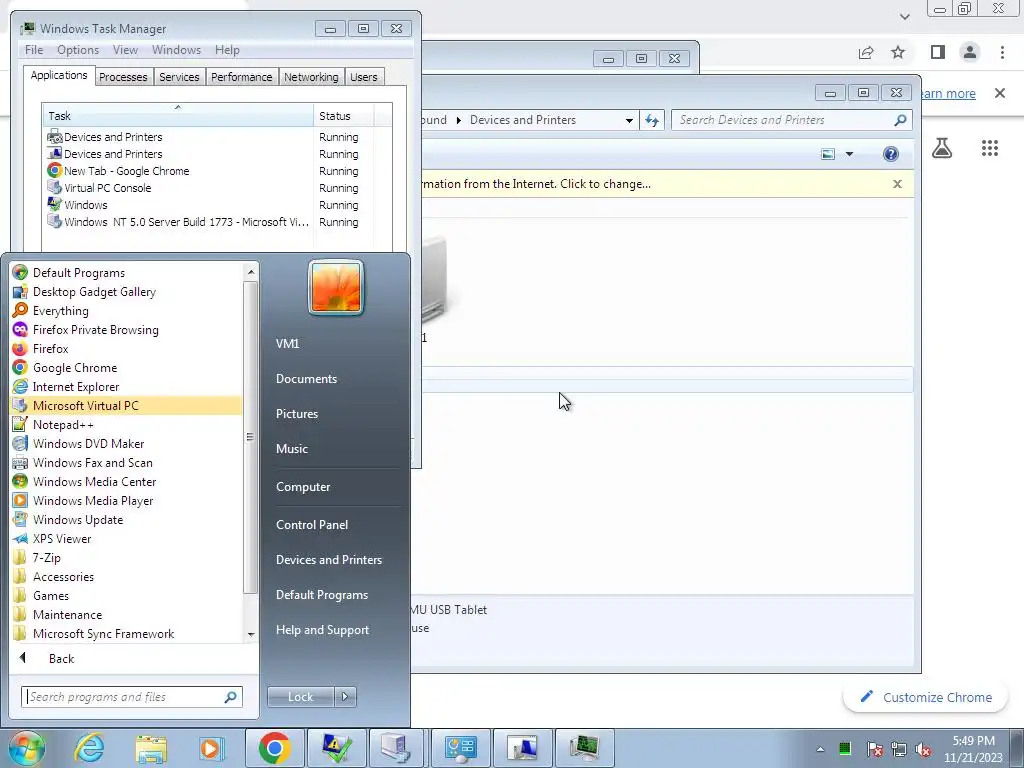Open the View menu in Task Manager
The image size is (1024, 768).
[x=125, y=50]
